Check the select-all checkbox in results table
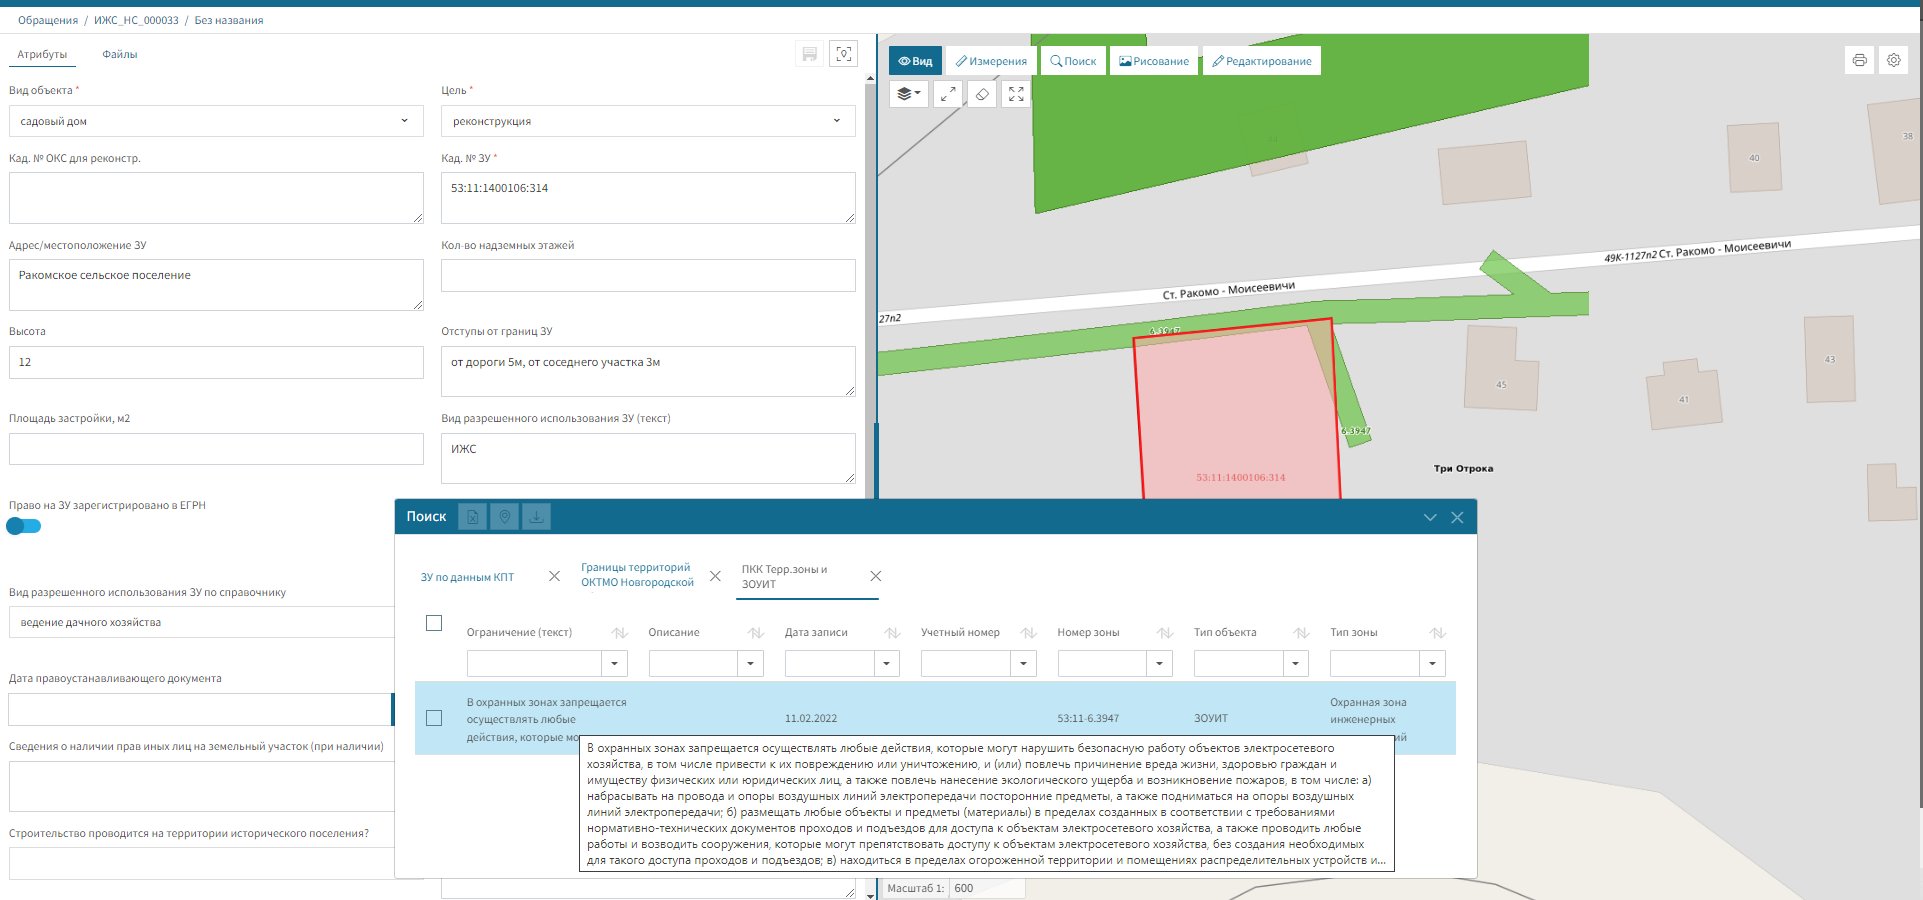This screenshot has height=900, width=1923. click(x=434, y=623)
